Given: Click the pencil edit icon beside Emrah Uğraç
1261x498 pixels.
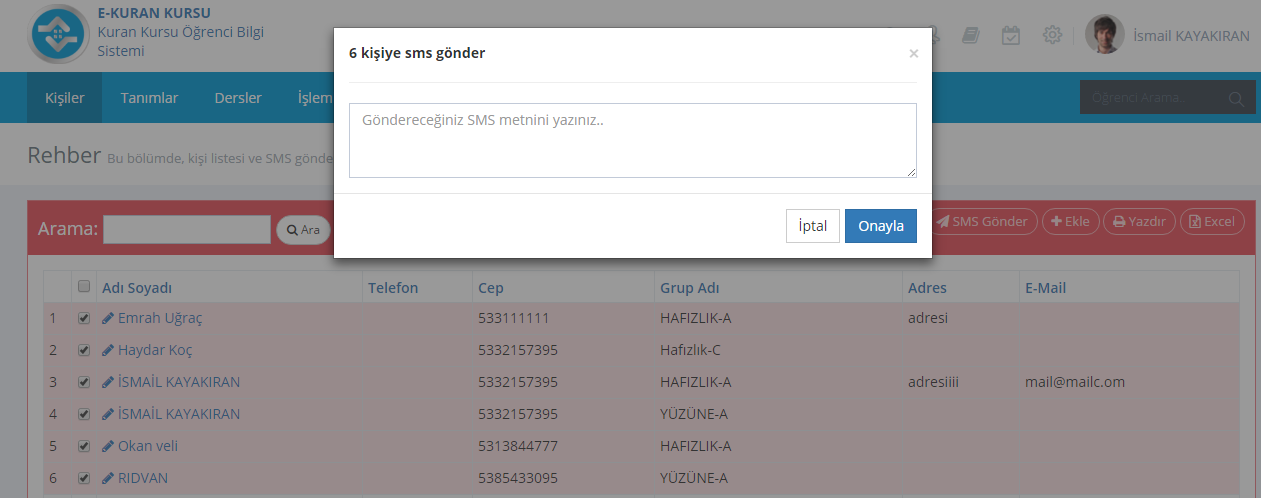Looking at the screenshot, I should pos(108,318).
